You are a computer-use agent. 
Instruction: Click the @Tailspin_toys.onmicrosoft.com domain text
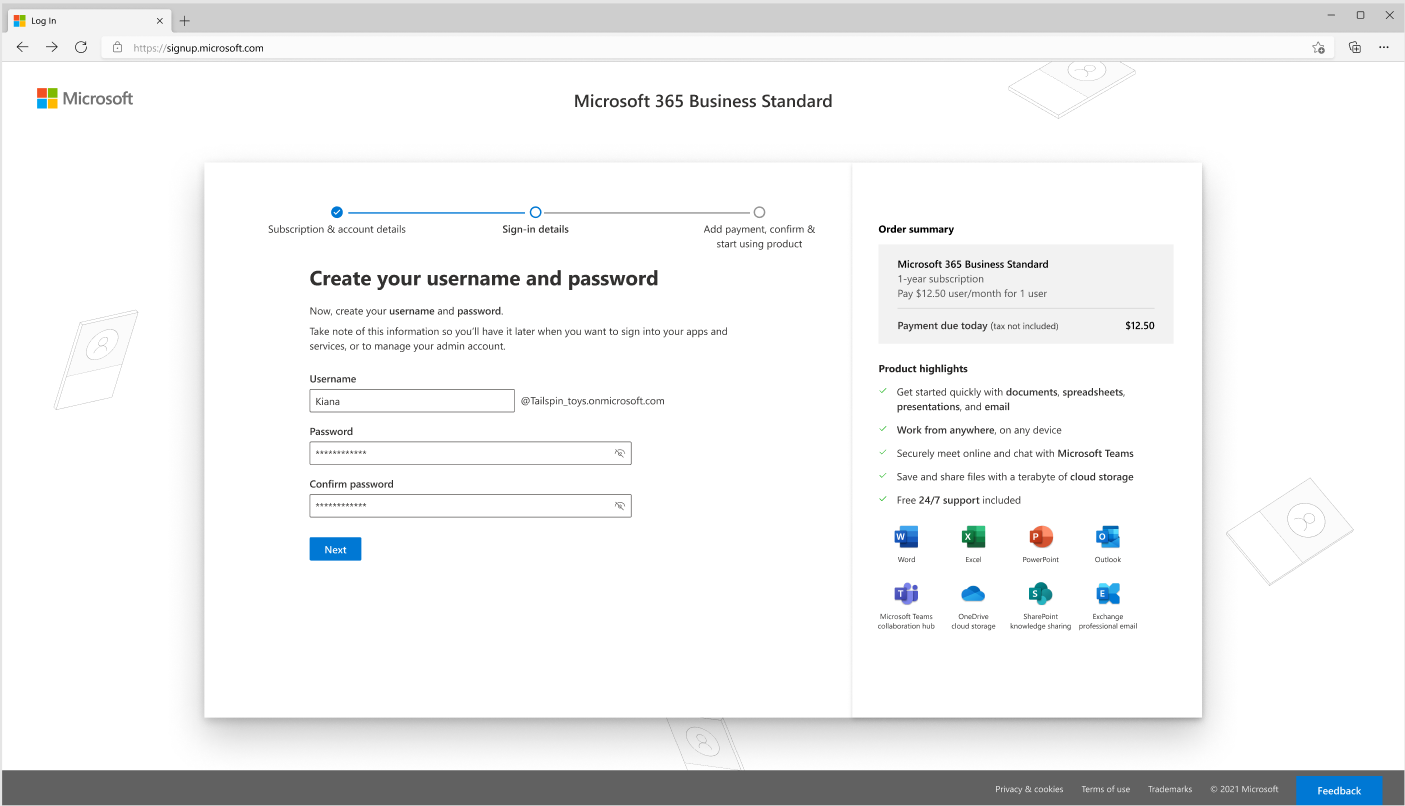pyautogui.click(x=592, y=401)
